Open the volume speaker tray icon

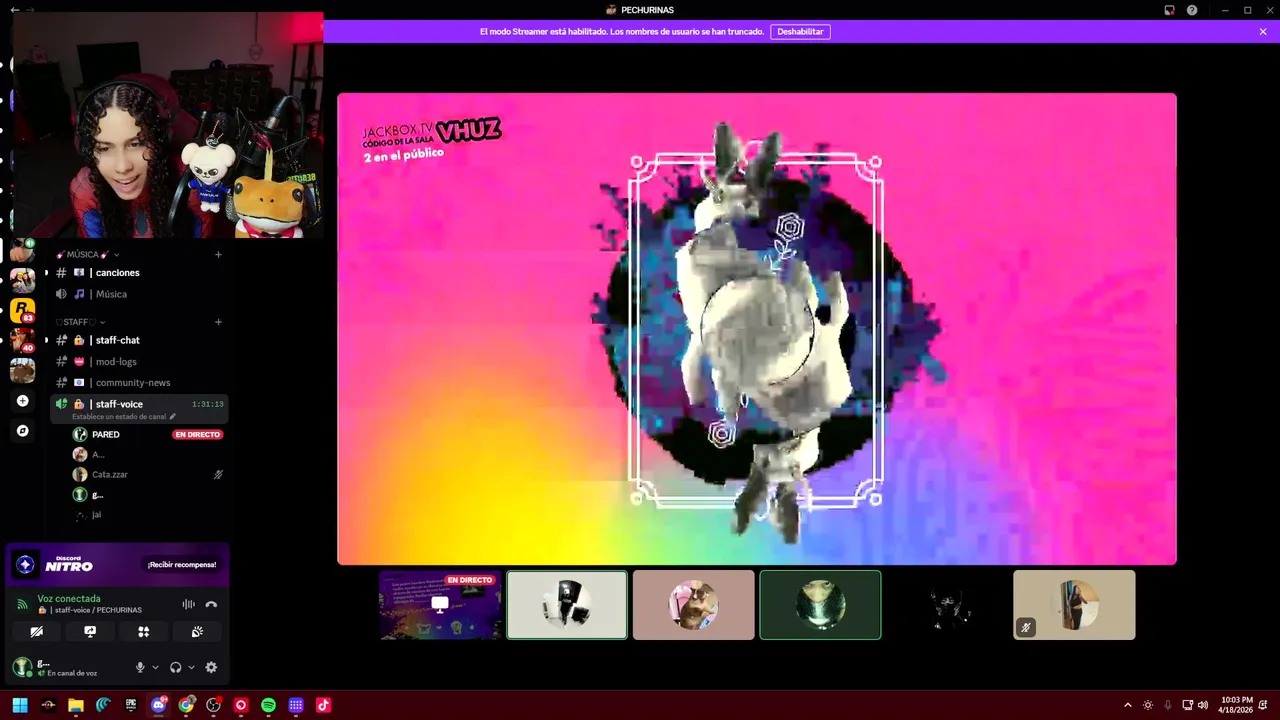point(1203,705)
